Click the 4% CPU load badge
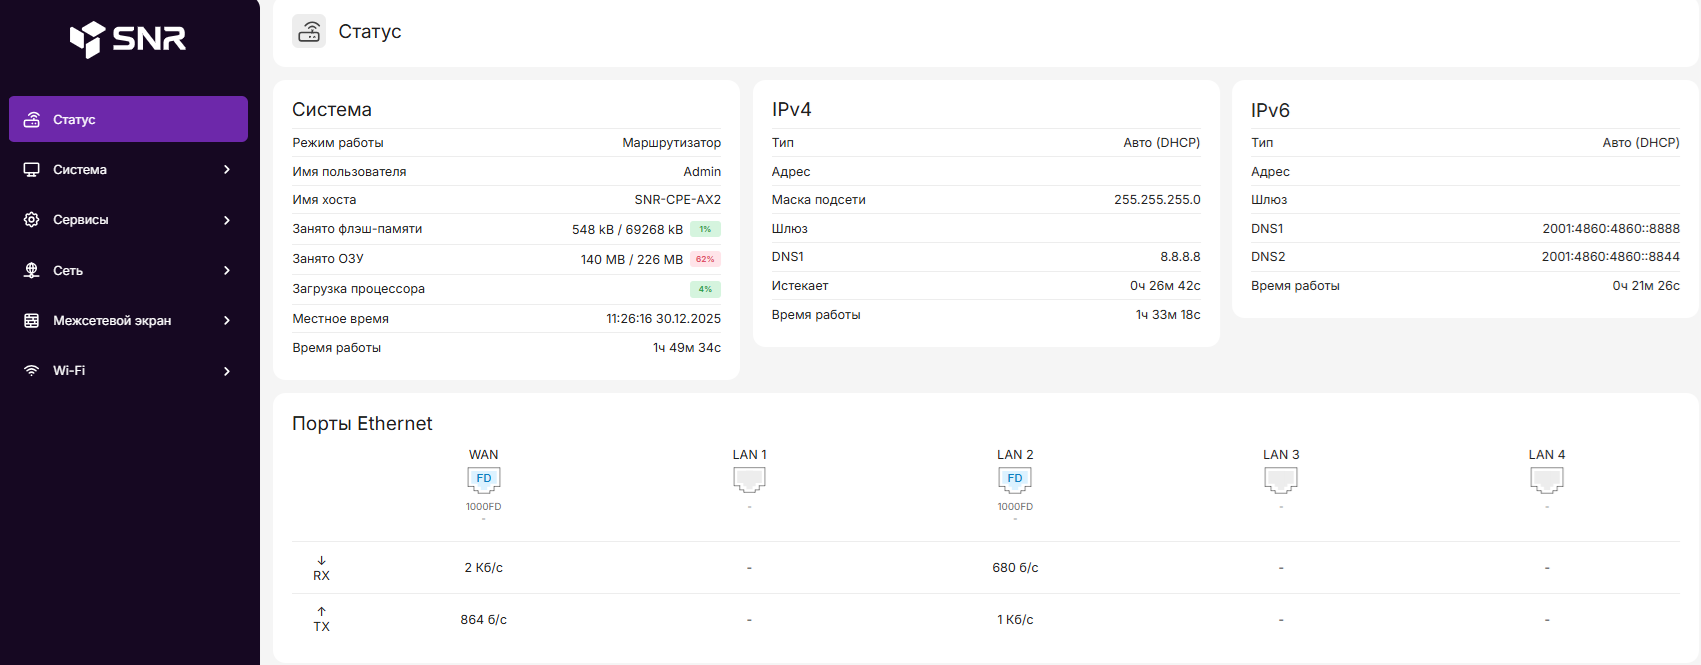This screenshot has width=1701, height=665. coord(705,289)
